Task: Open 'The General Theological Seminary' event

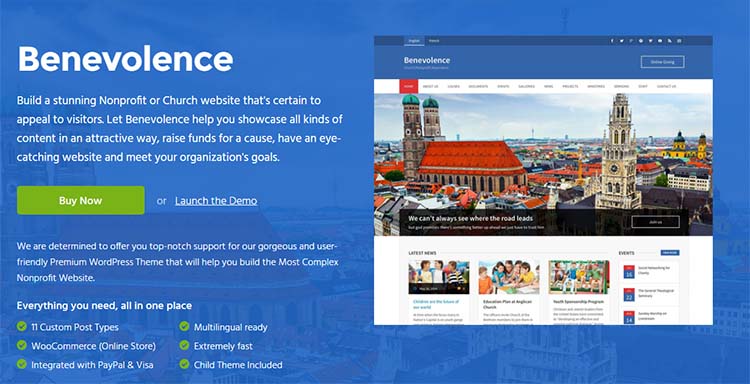Action: (x=656, y=293)
